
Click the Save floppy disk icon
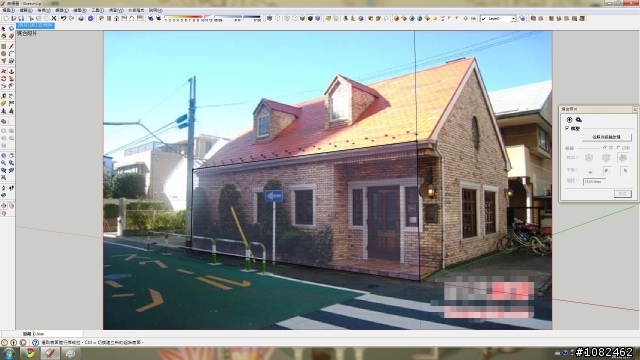(21, 18)
